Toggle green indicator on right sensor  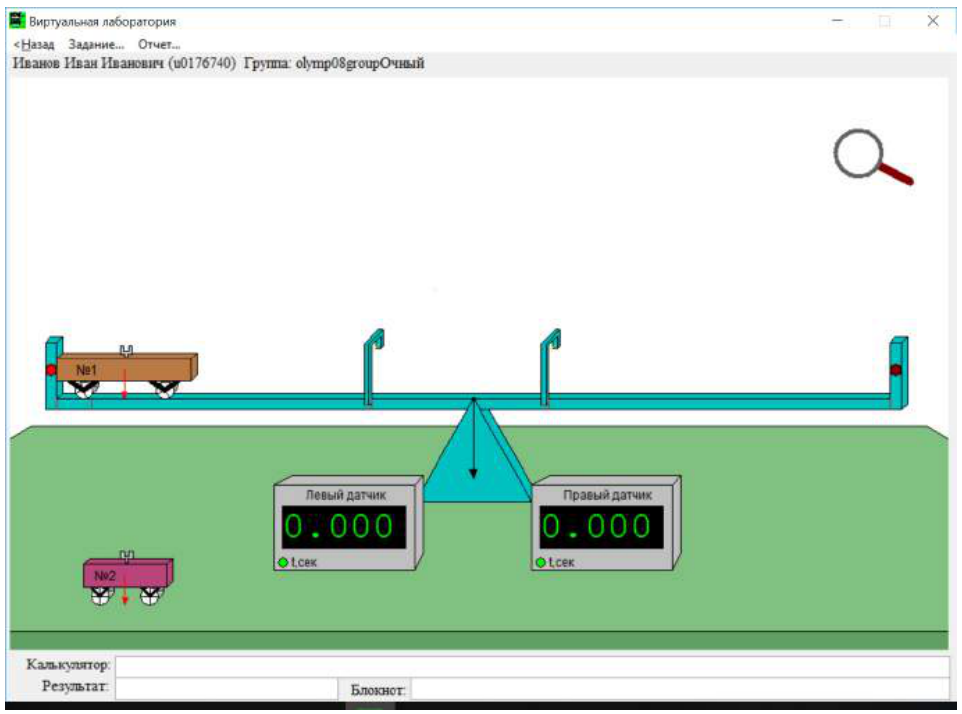pyautogui.click(x=541, y=562)
